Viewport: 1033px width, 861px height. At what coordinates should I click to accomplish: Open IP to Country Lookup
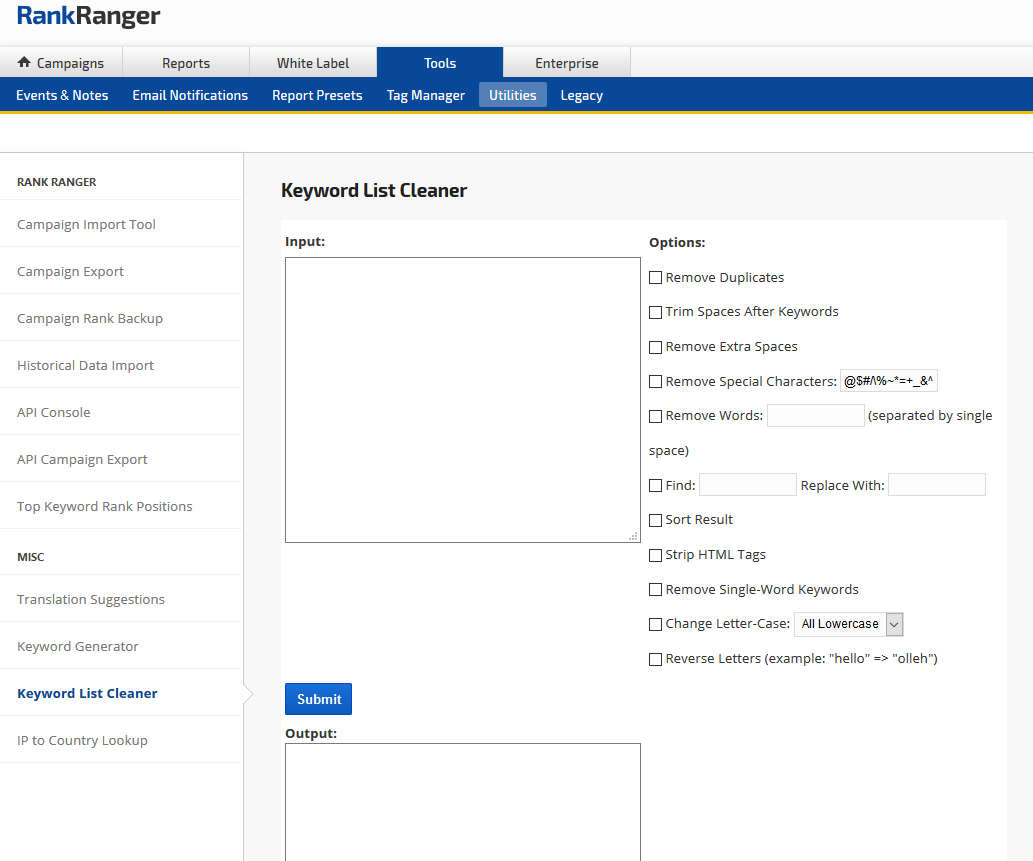click(x=82, y=740)
